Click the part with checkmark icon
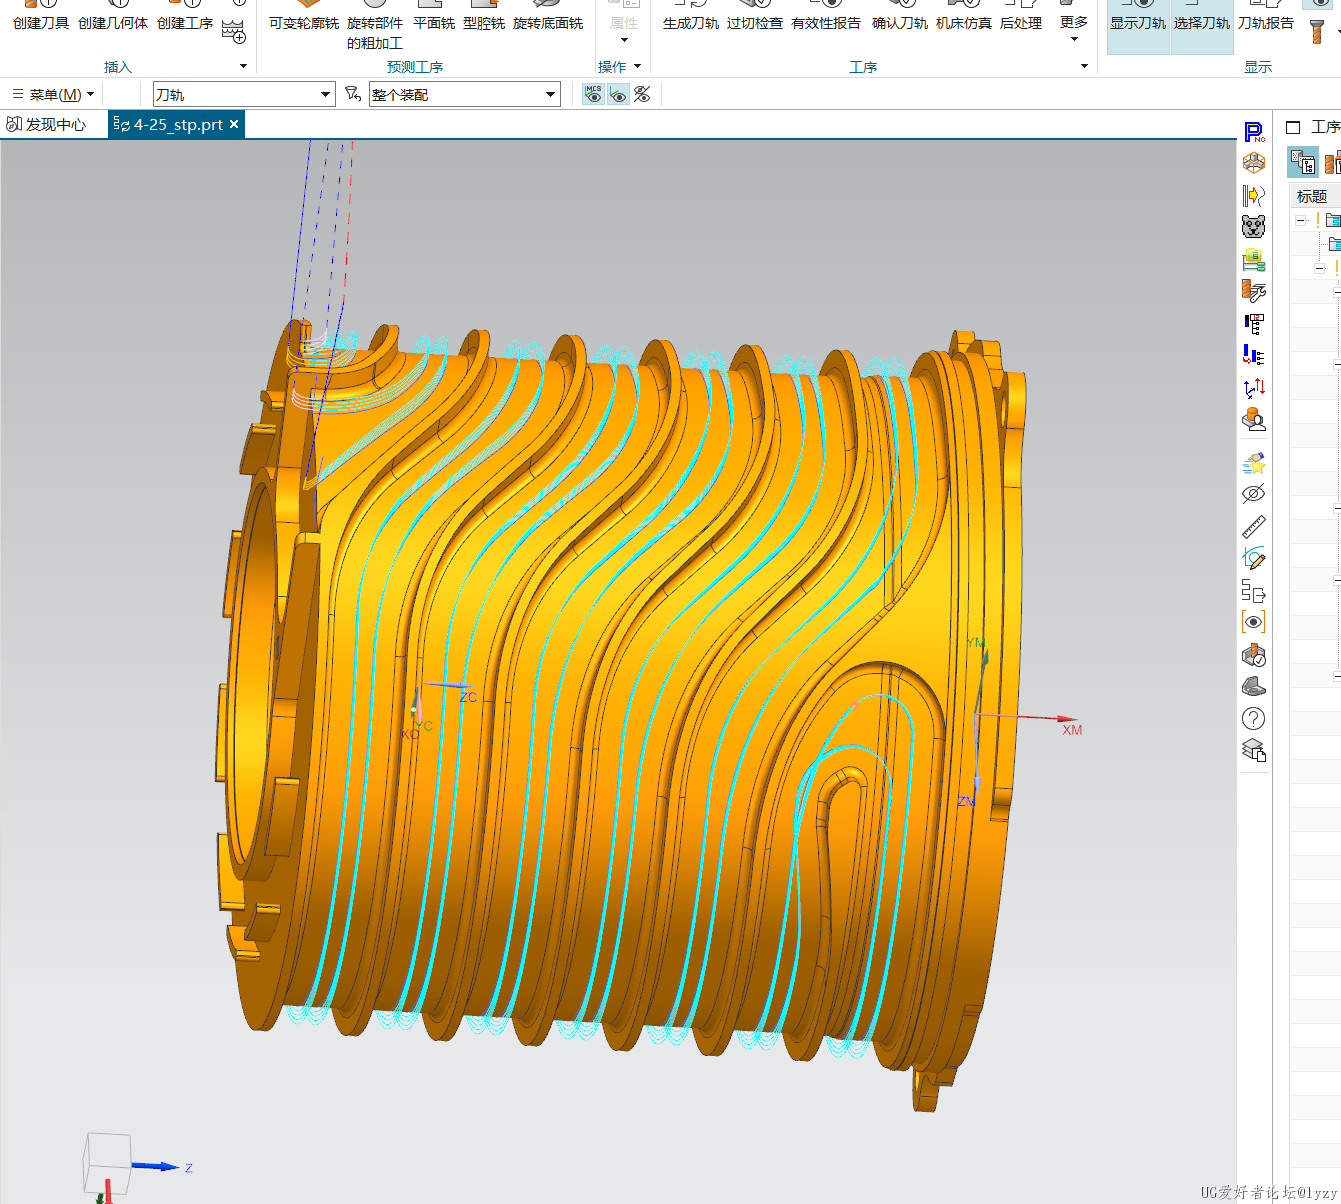 click(x=1254, y=655)
